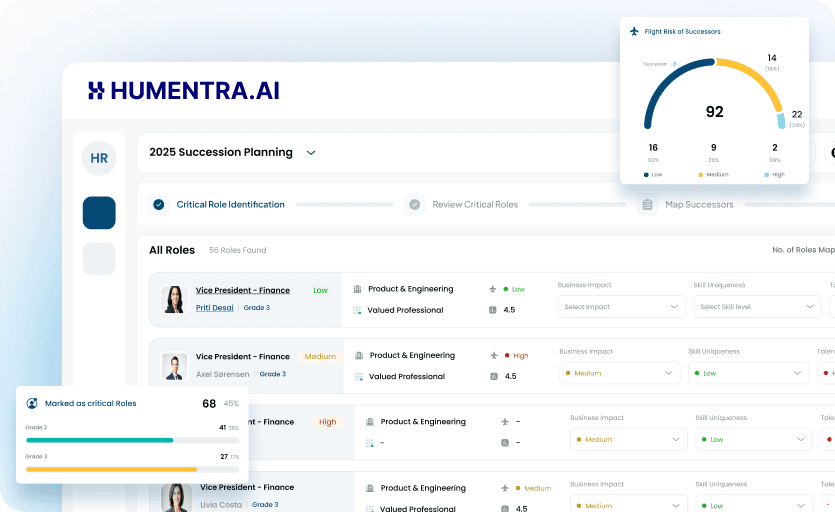Click the airplane icon beside Flight Risk of Successors

(x=634, y=31)
